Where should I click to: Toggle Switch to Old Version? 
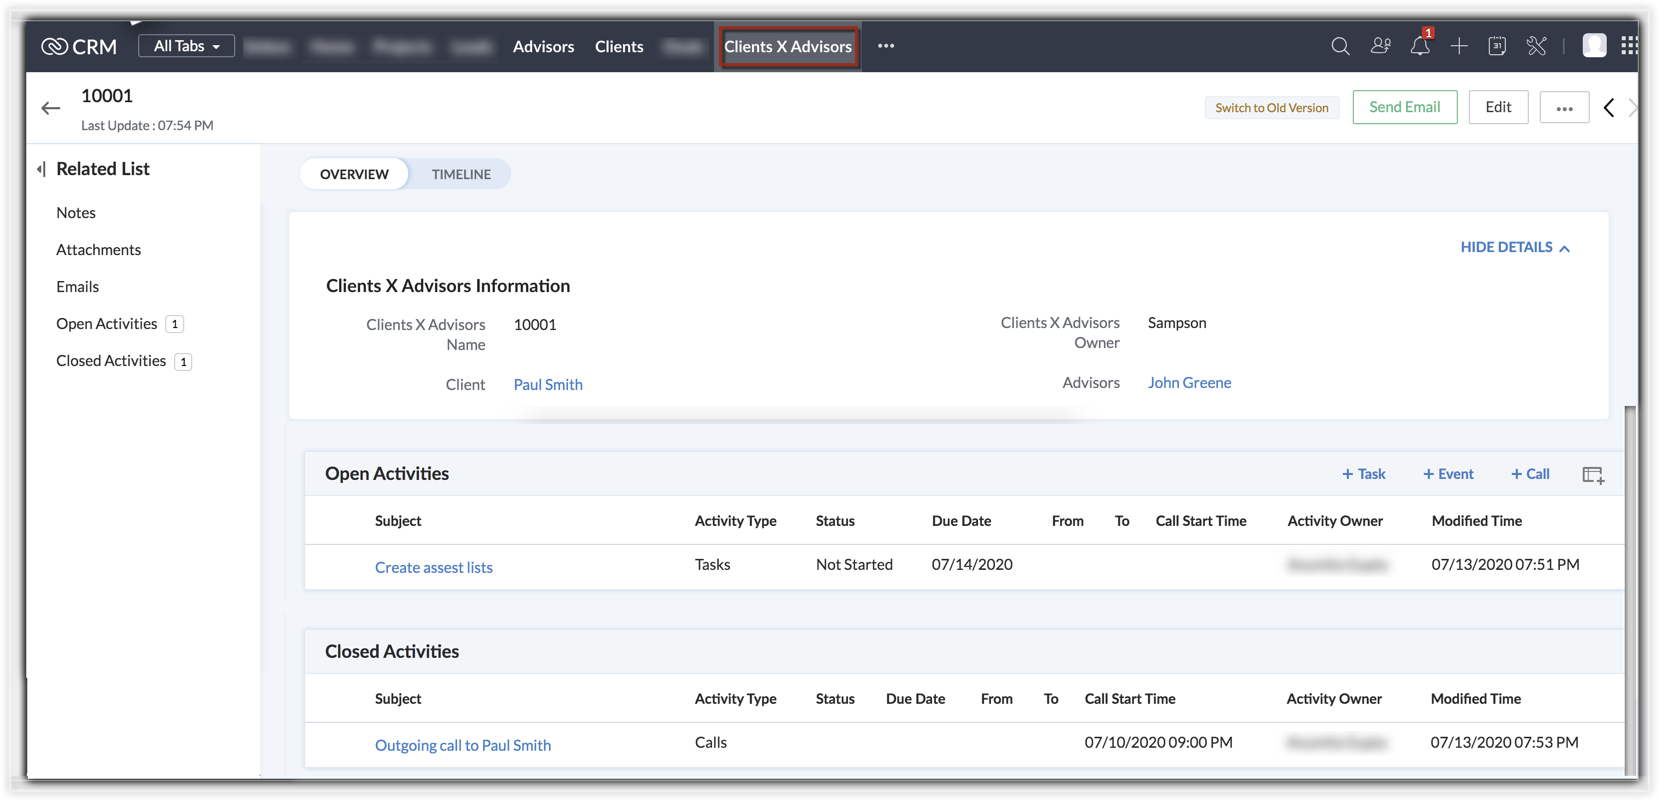pos(1271,107)
